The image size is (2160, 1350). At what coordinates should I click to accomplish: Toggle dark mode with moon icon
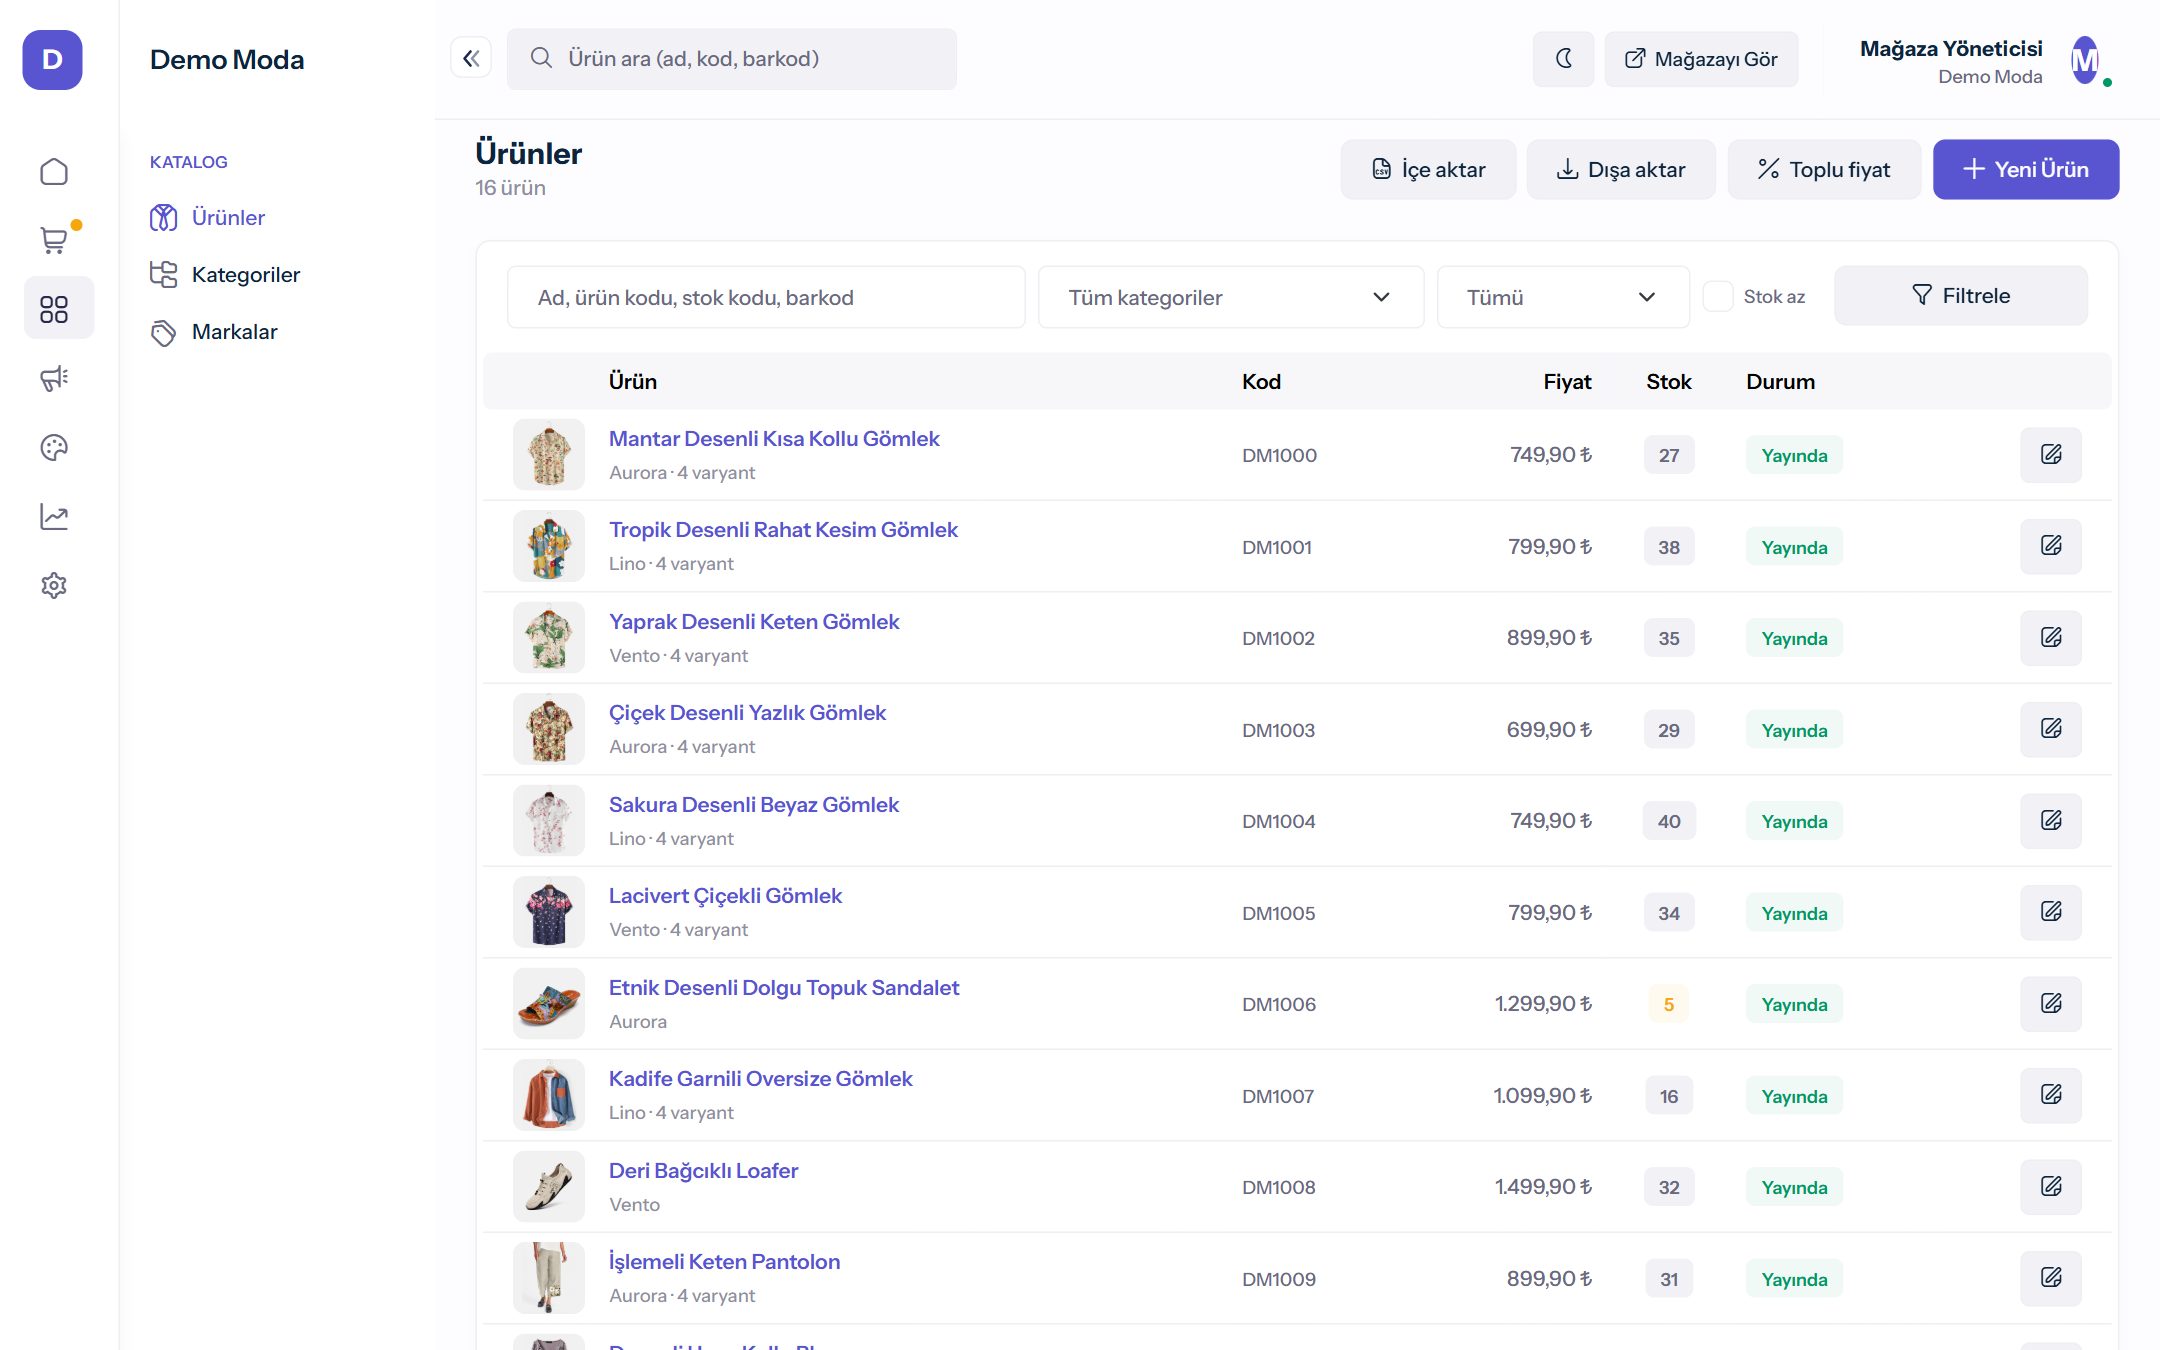tap(1564, 59)
